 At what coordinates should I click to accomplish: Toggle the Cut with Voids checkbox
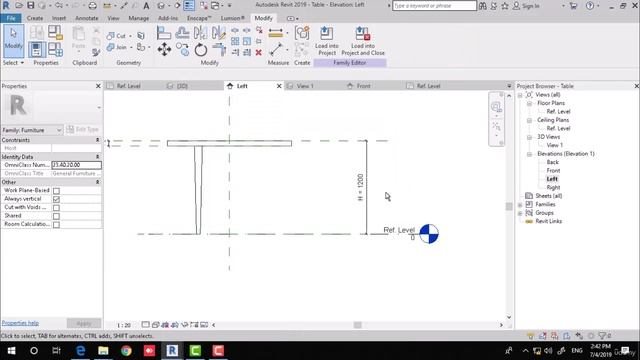pos(56,208)
